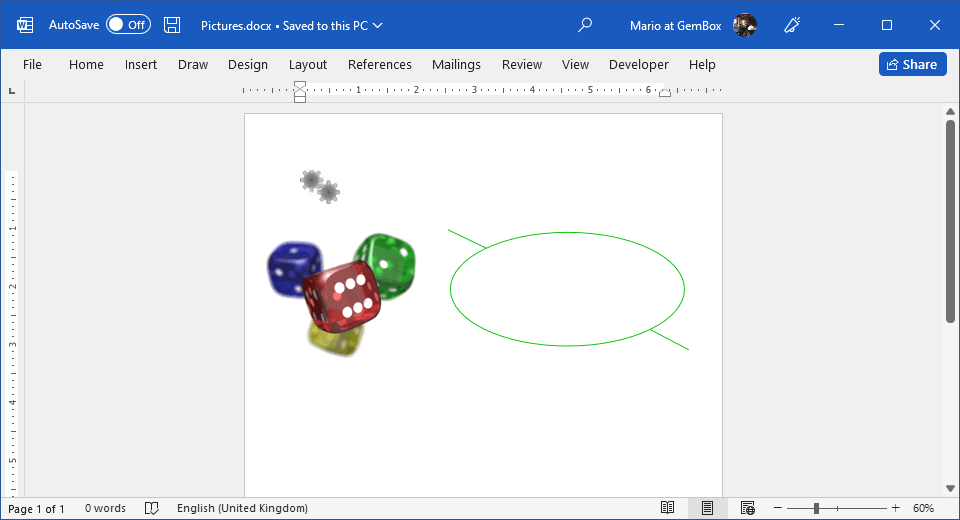
Task: Click the Share button
Action: (912, 64)
